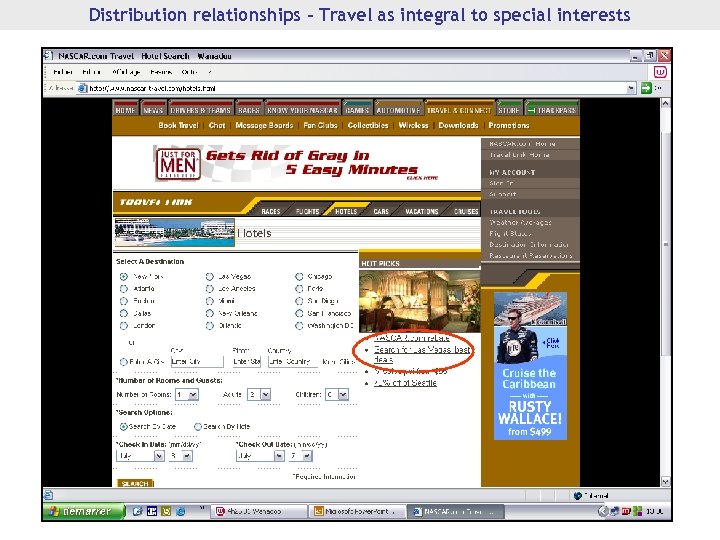Open the Know Your NASCAR nav tab

(x=302, y=110)
